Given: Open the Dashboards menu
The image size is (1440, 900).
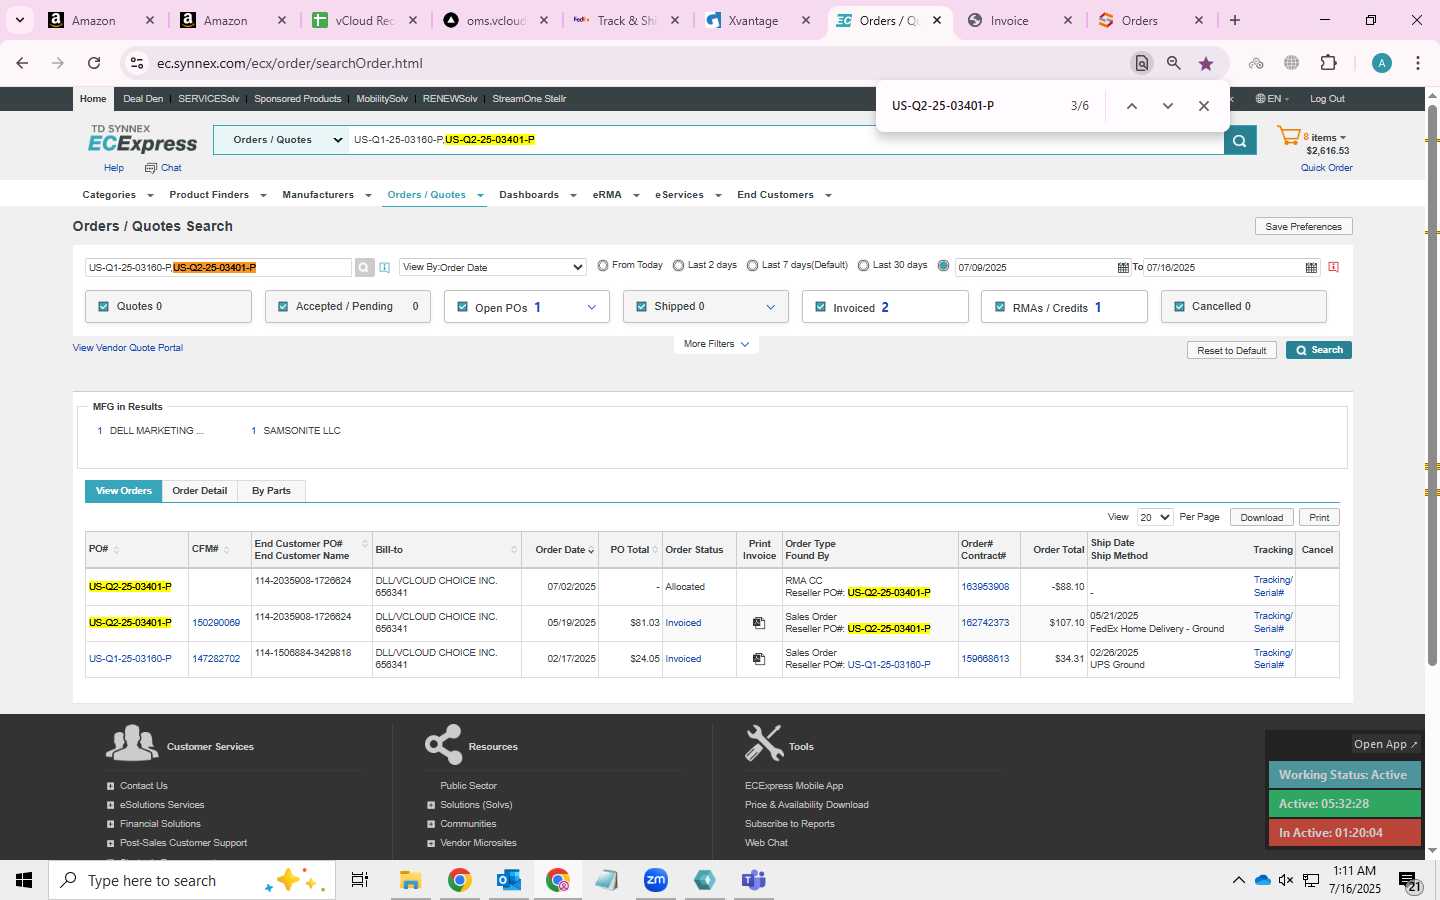Looking at the screenshot, I should click(537, 195).
